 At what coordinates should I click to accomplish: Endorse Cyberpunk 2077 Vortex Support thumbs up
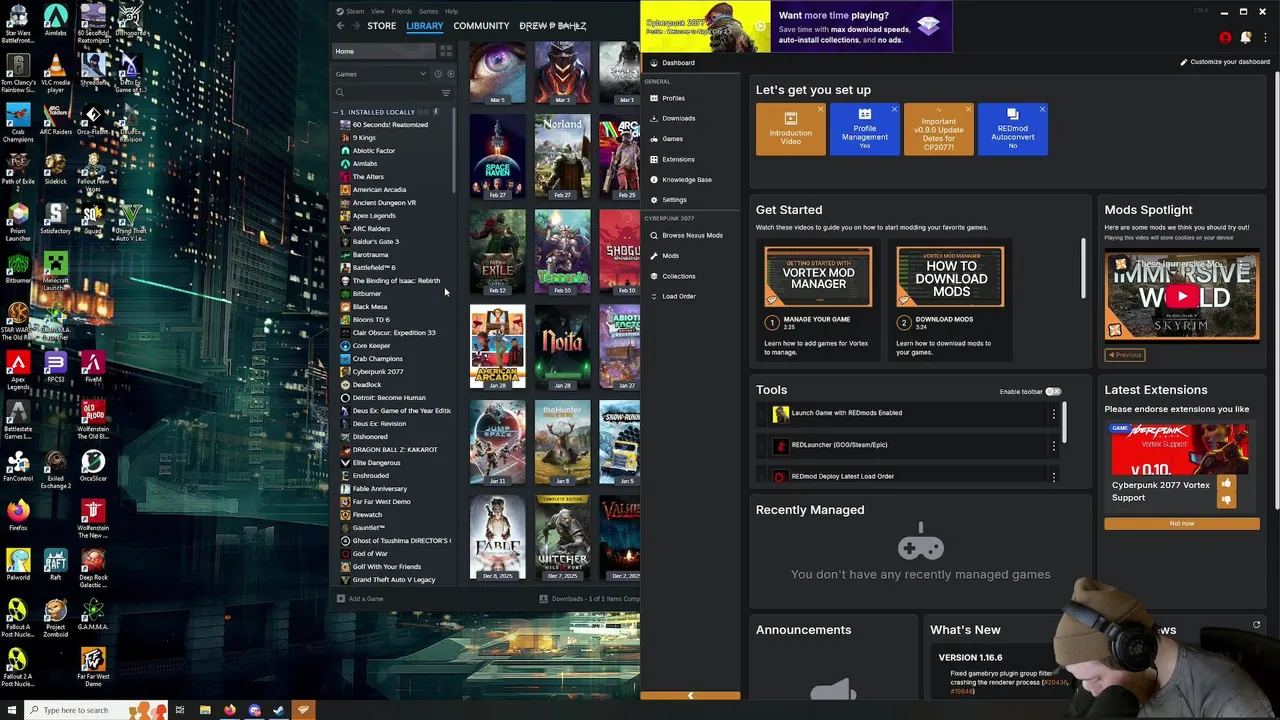point(1226,484)
